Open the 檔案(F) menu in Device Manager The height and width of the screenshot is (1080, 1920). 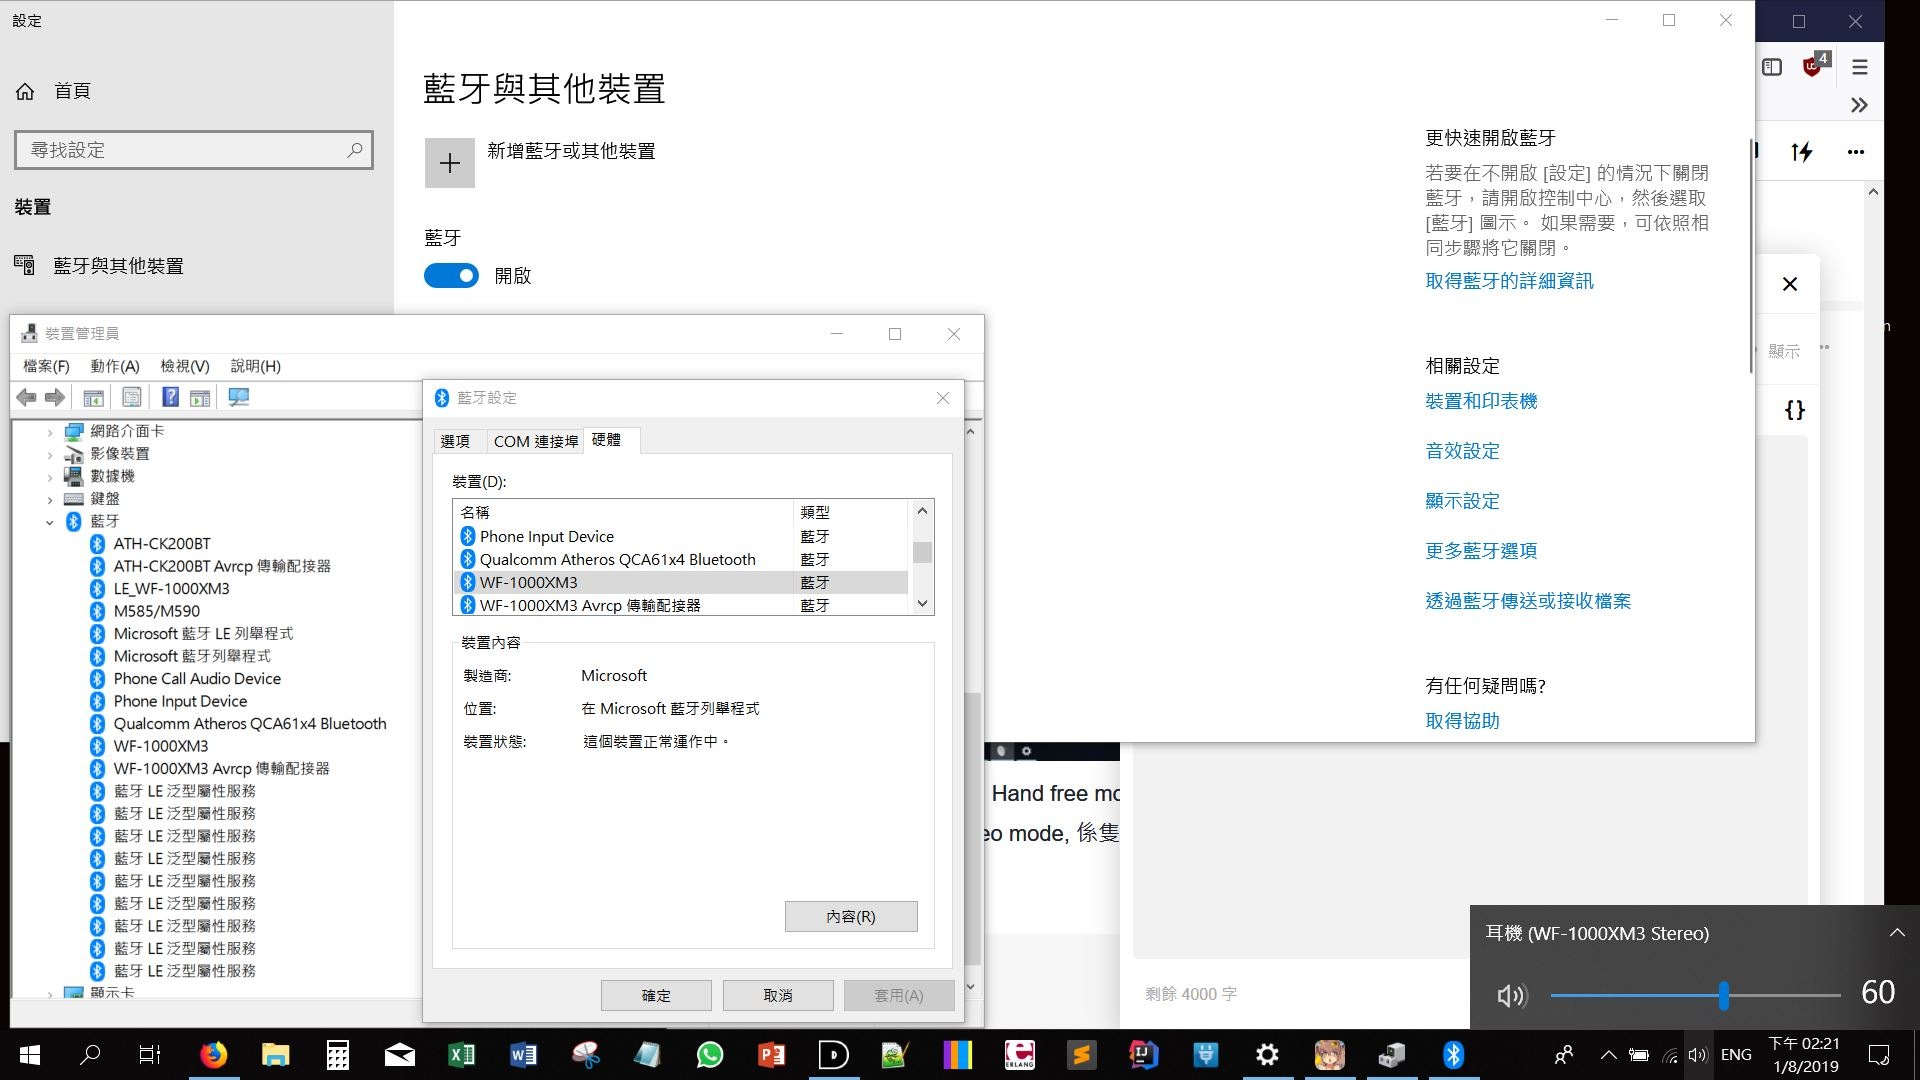(x=46, y=366)
